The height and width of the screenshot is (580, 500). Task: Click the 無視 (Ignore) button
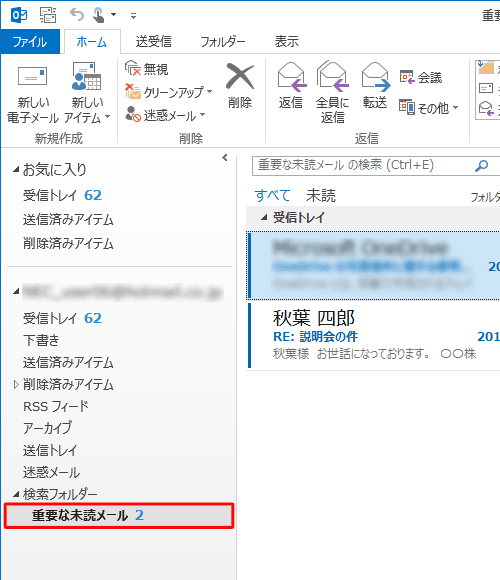coord(147,69)
